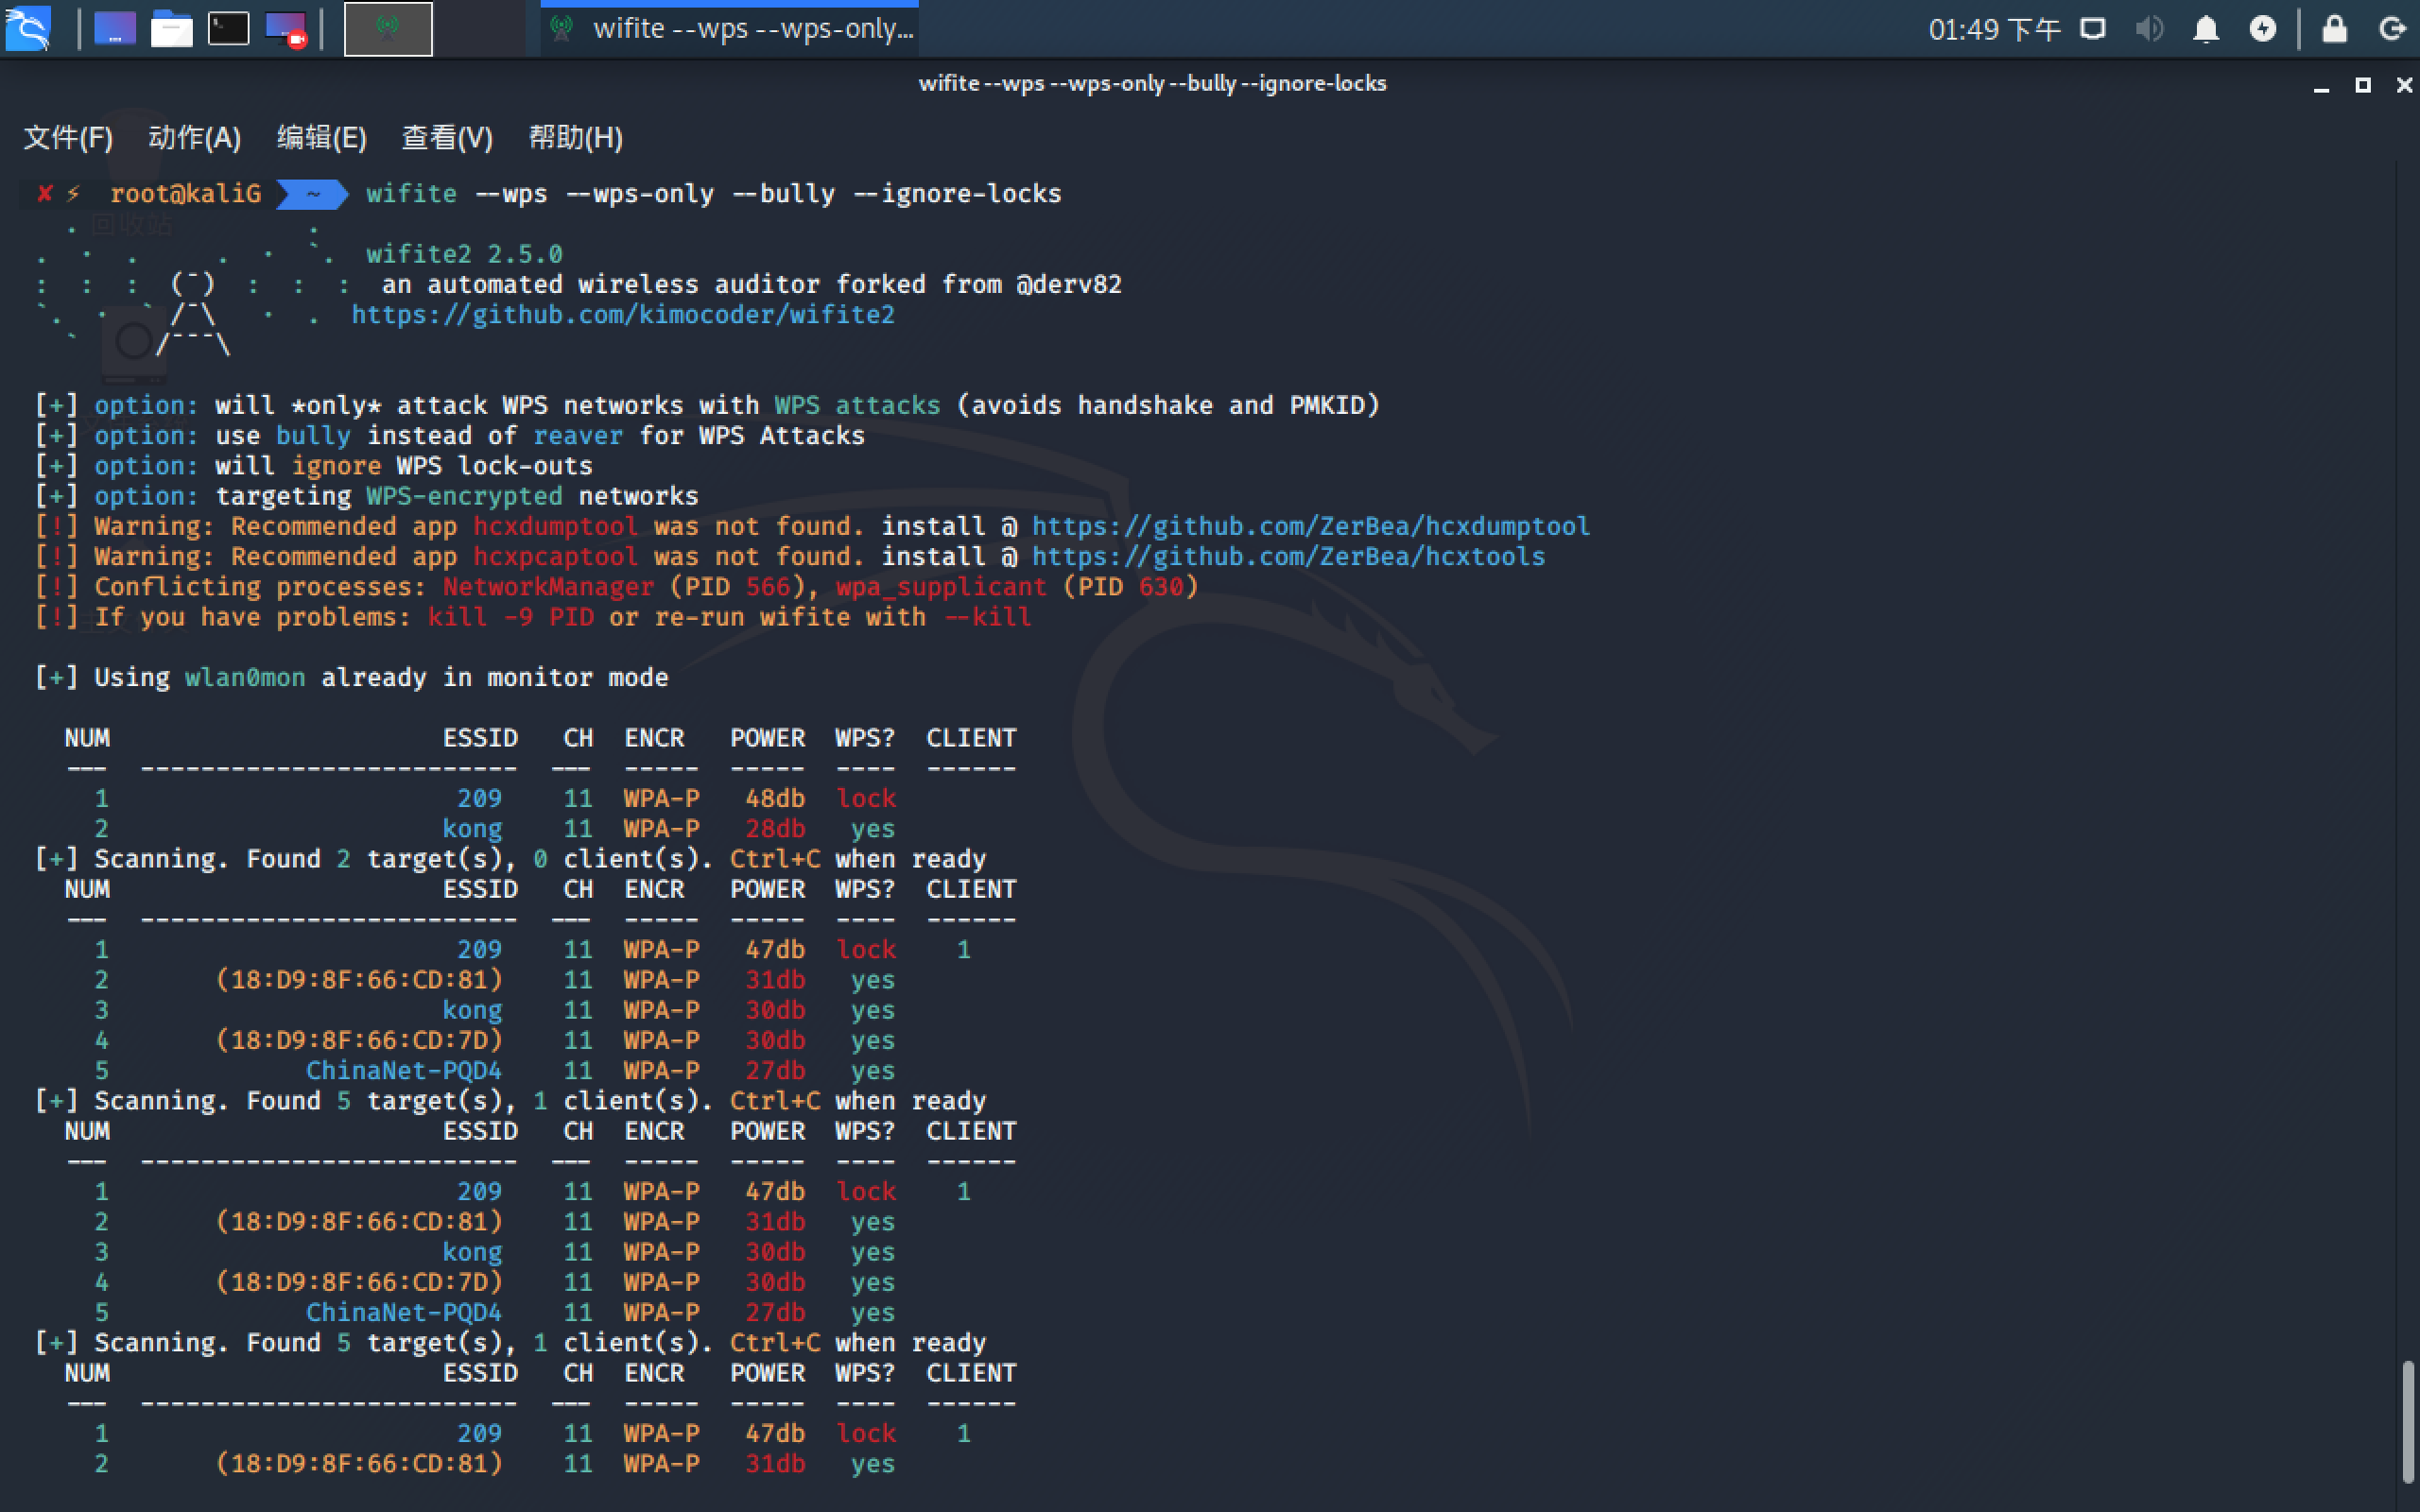
Task: Click the 'kill -9 PID' text
Action: click(510, 617)
